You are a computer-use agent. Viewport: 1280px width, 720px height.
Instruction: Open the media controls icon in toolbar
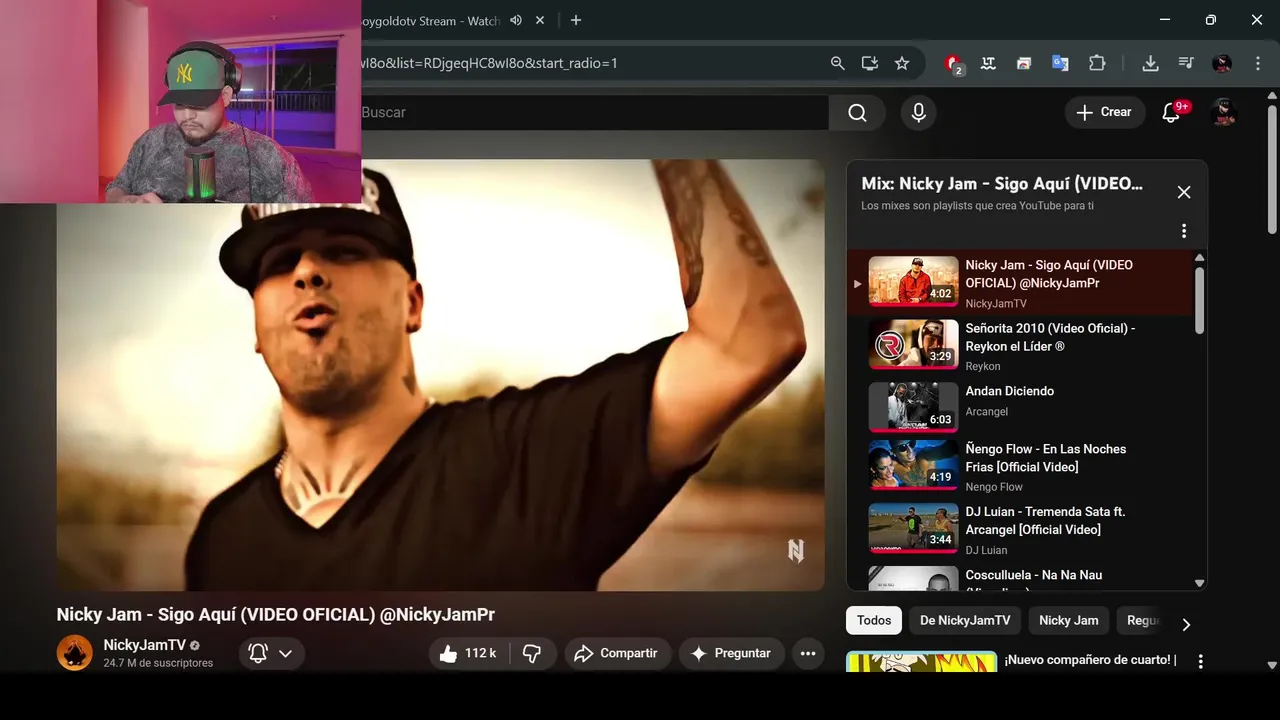click(1186, 63)
